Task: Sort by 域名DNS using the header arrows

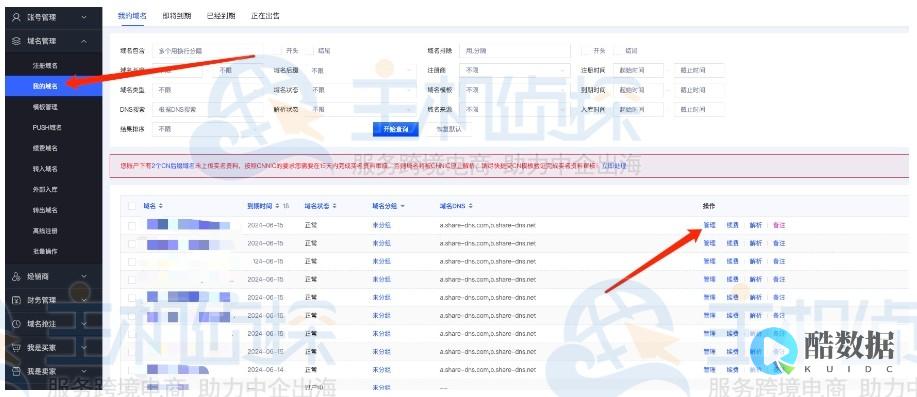Action: [x=470, y=206]
